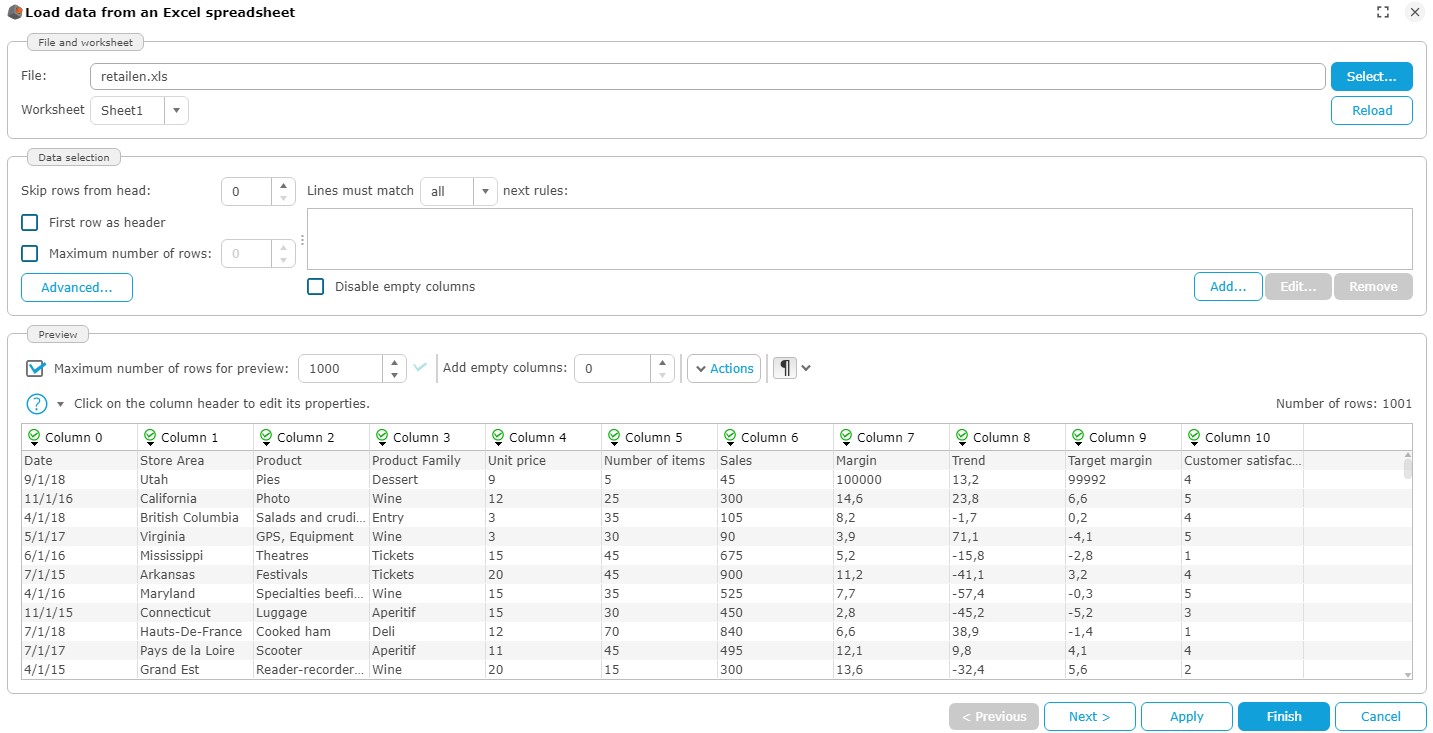The height and width of the screenshot is (733, 1433).
Task: Check the Maximum number of rows option
Action: 30,254
